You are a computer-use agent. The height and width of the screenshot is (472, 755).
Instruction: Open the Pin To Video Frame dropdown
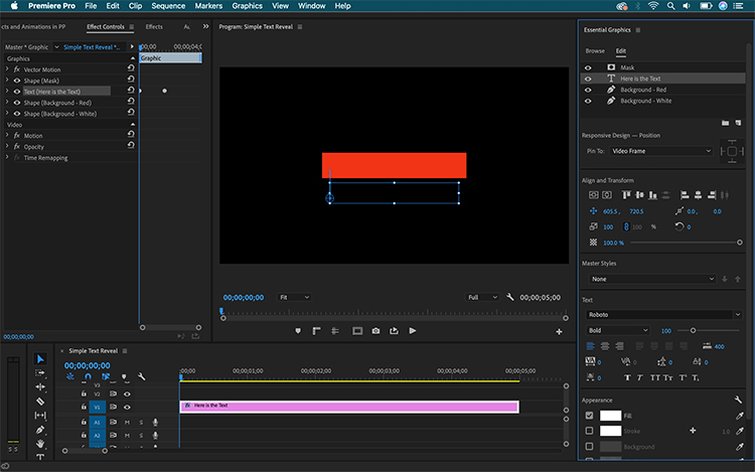tap(661, 151)
